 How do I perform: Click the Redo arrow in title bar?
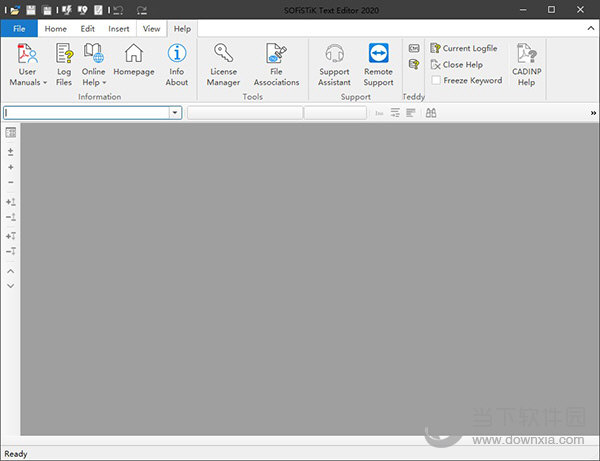pos(142,10)
